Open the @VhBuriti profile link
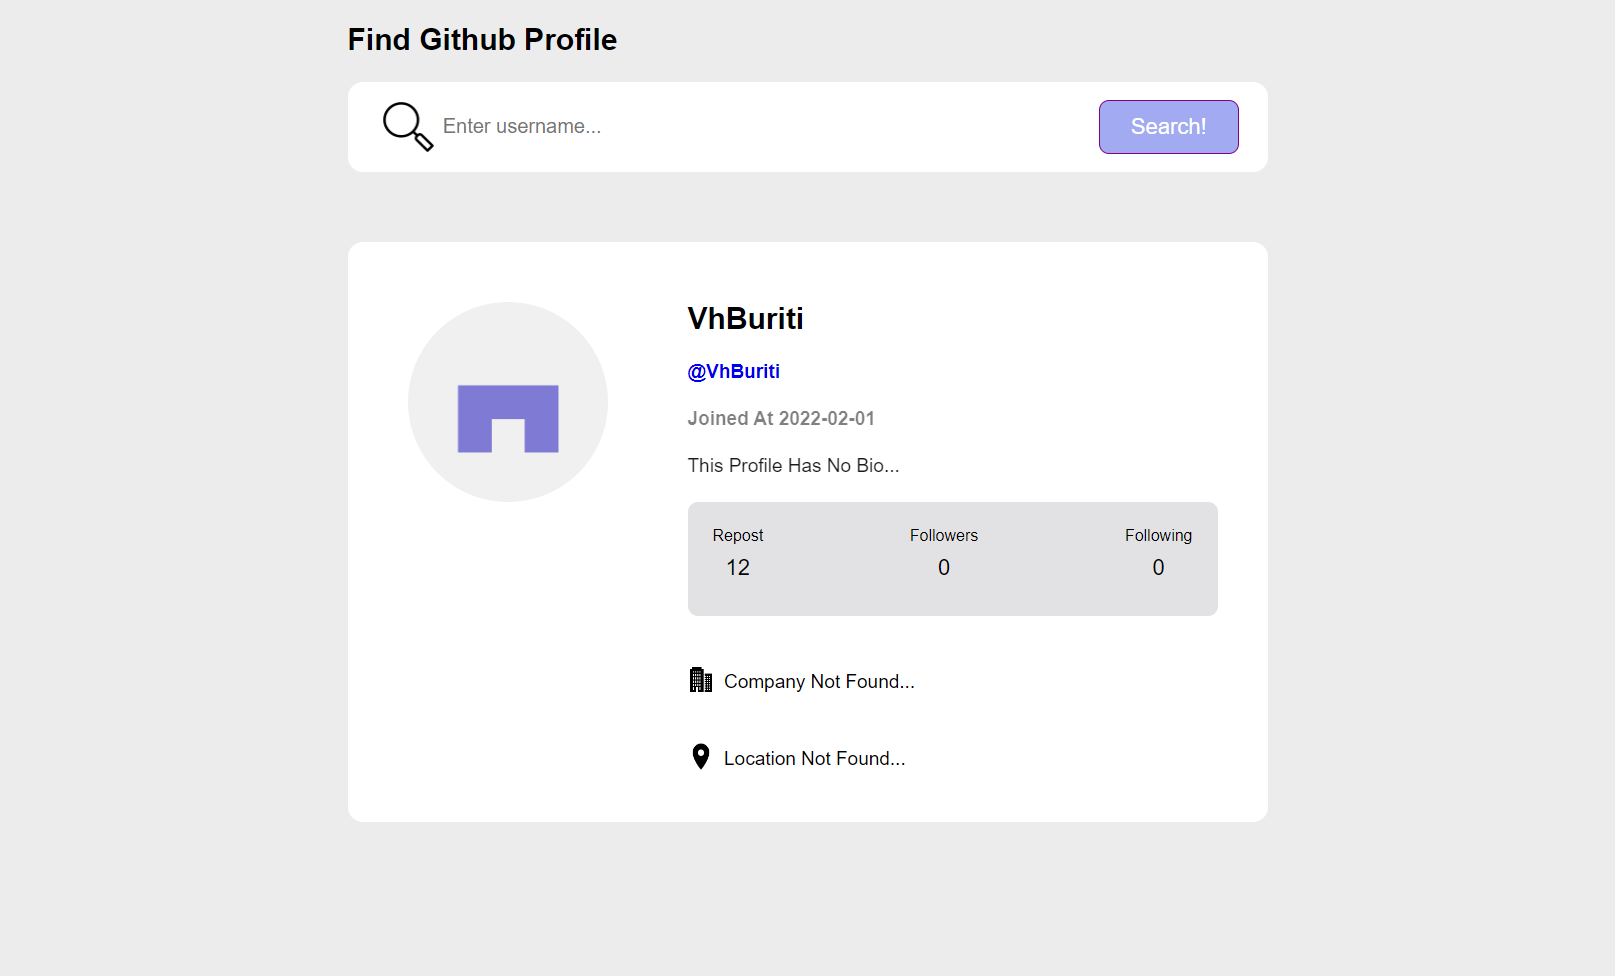This screenshot has height=976, width=1615. 733,370
